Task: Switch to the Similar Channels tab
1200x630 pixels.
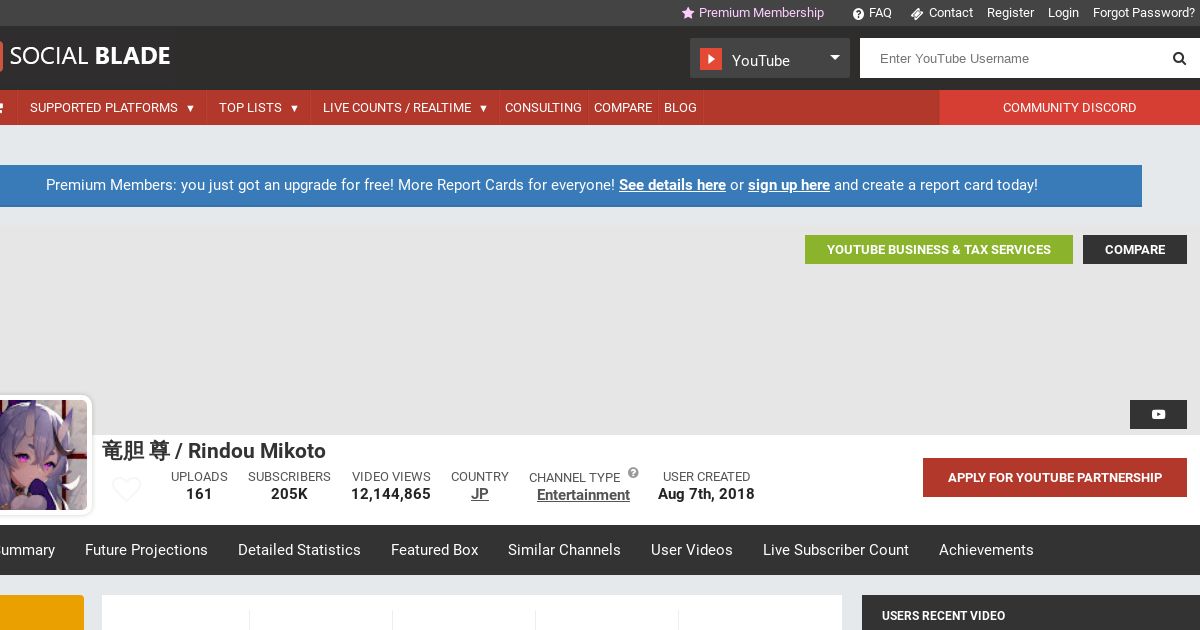Action: coord(564,550)
